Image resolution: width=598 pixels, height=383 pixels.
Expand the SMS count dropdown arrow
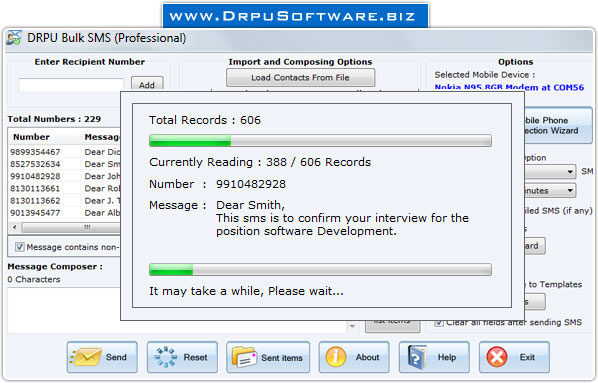[570, 172]
